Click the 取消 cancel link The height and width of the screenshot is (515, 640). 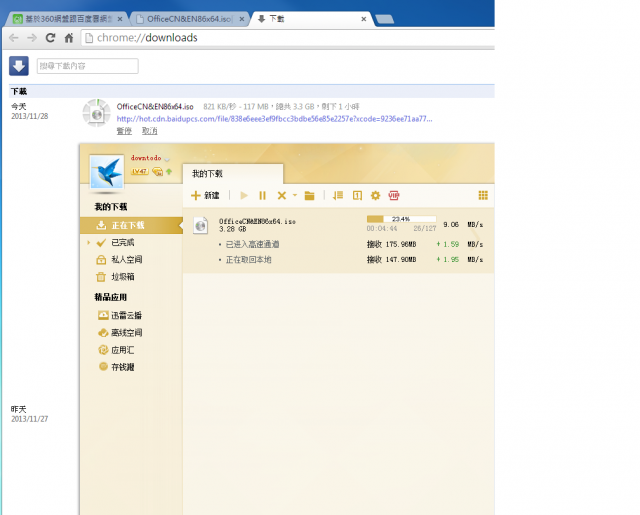(149, 131)
